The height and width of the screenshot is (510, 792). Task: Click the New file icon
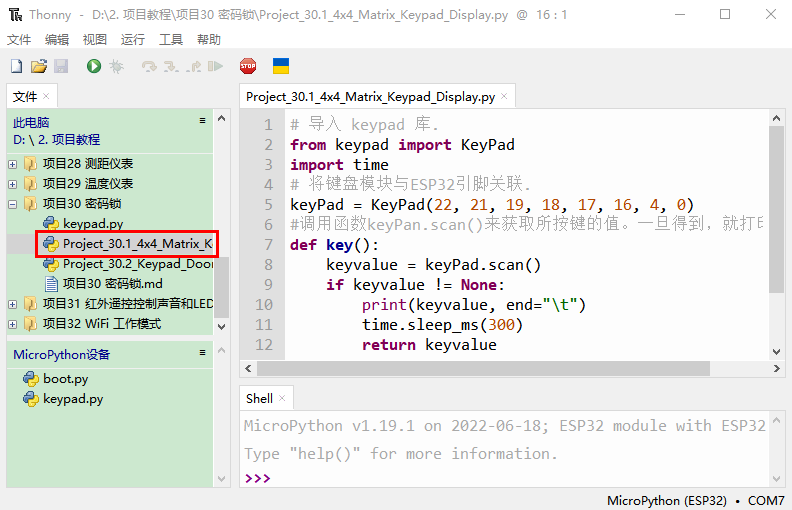[16, 66]
